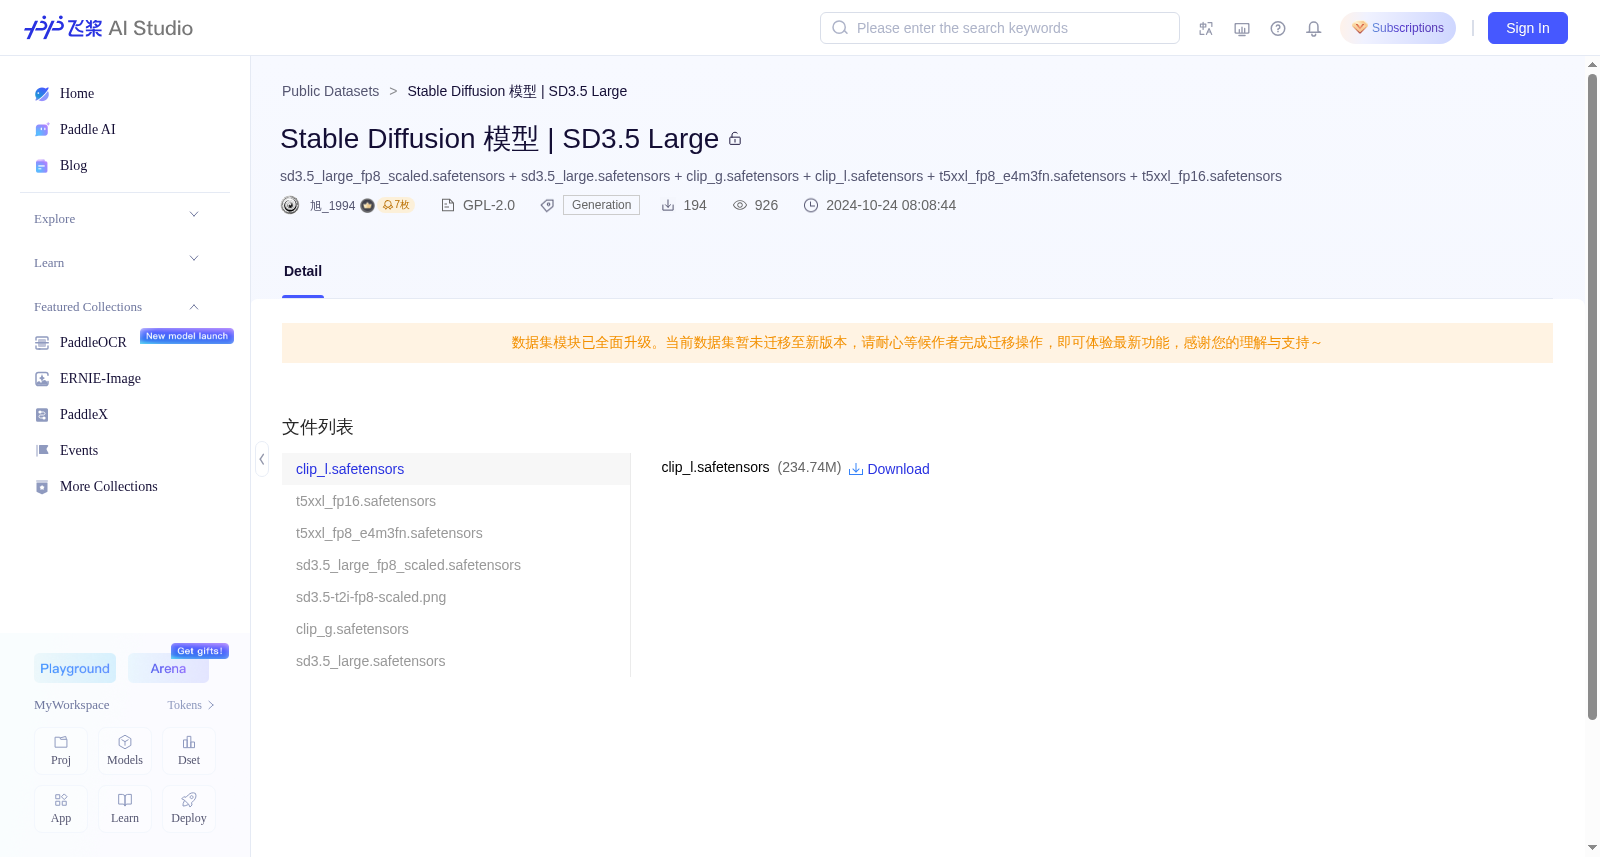Go to Public Datasets breadcrumb
The width and height of the screenshot is (1600, 857).
pyautogui.click(x=330, y=91)
